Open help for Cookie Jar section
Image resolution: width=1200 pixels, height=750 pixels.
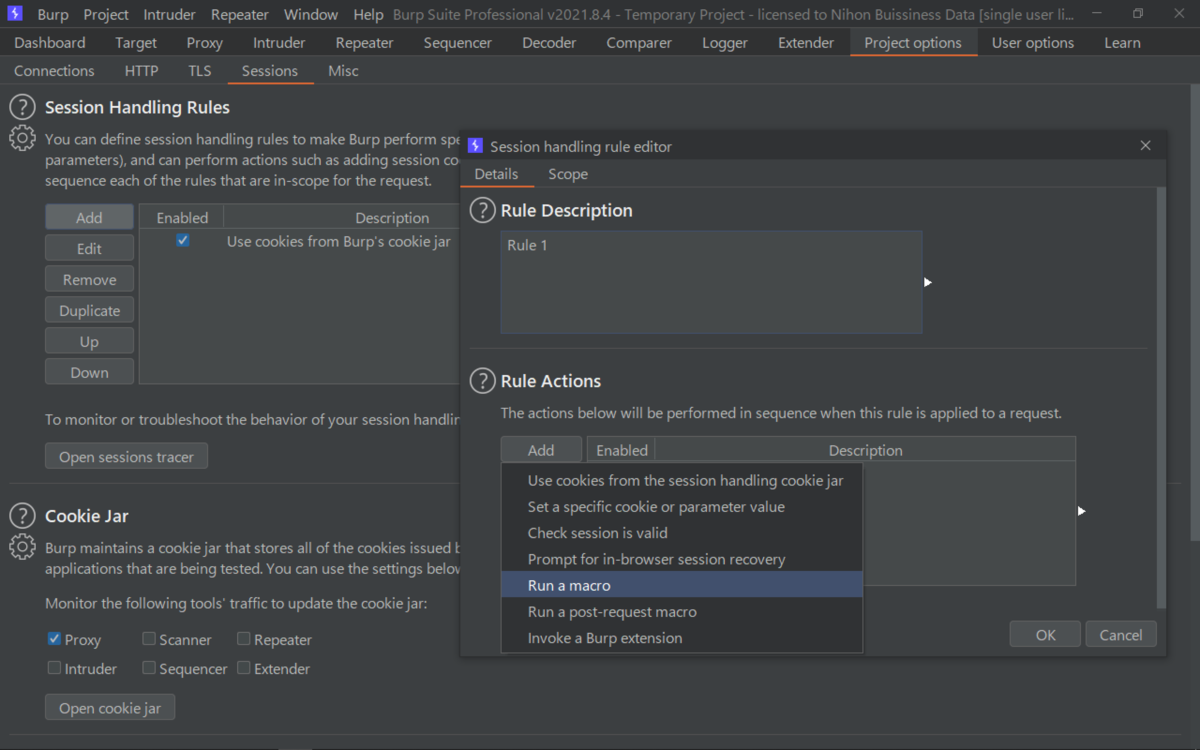[22, 516]
